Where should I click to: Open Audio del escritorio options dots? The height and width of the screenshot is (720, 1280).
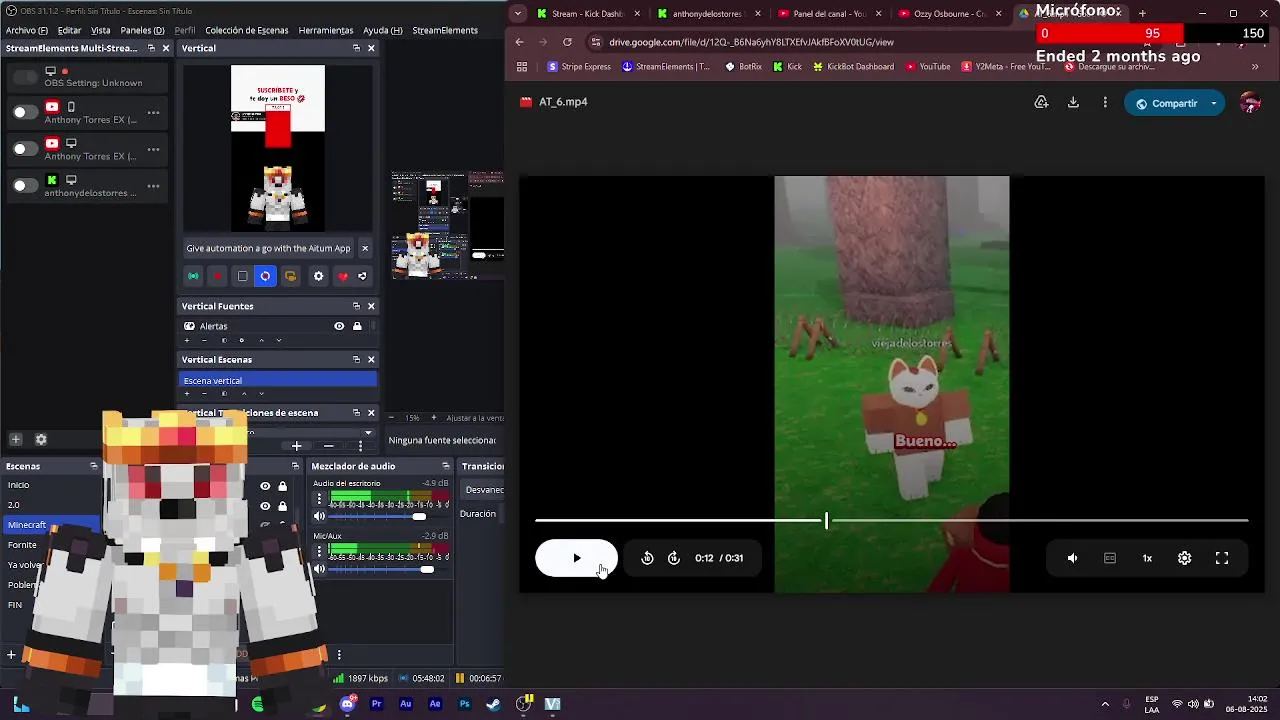click(x=320, y=498)
